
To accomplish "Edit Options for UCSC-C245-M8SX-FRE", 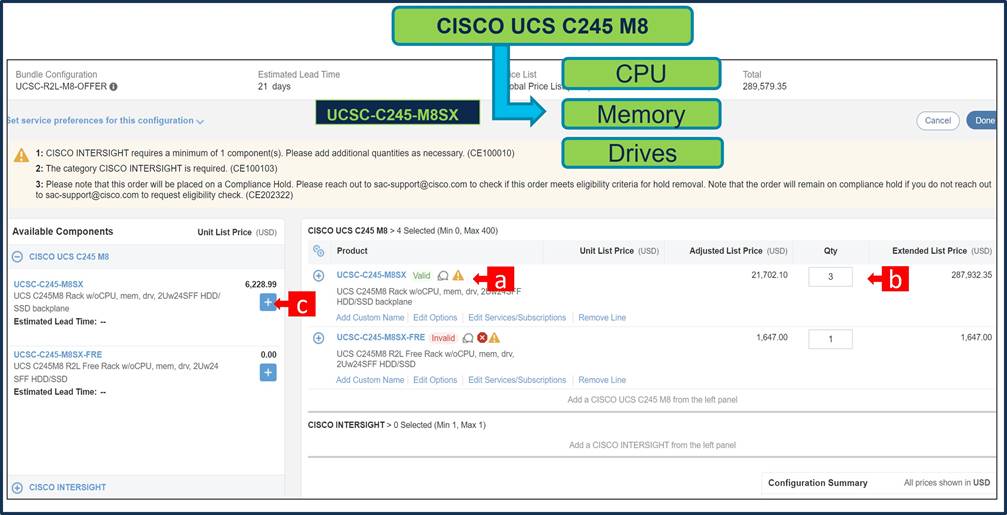I will point(435,380).
